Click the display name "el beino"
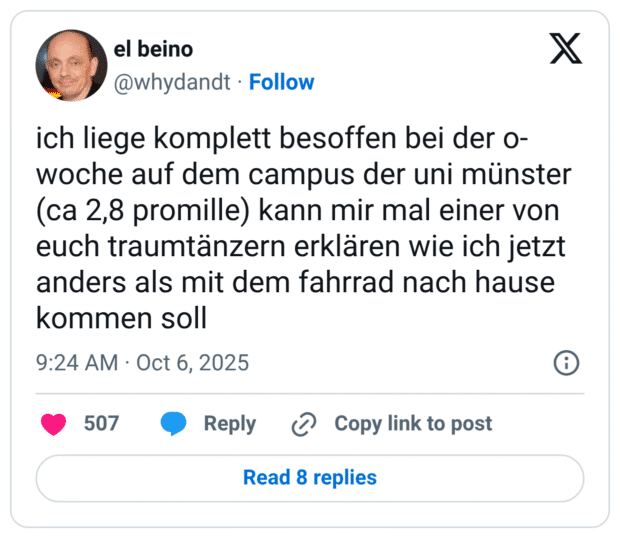The height and width of the screenshot is (538, 620). [154, 49]
